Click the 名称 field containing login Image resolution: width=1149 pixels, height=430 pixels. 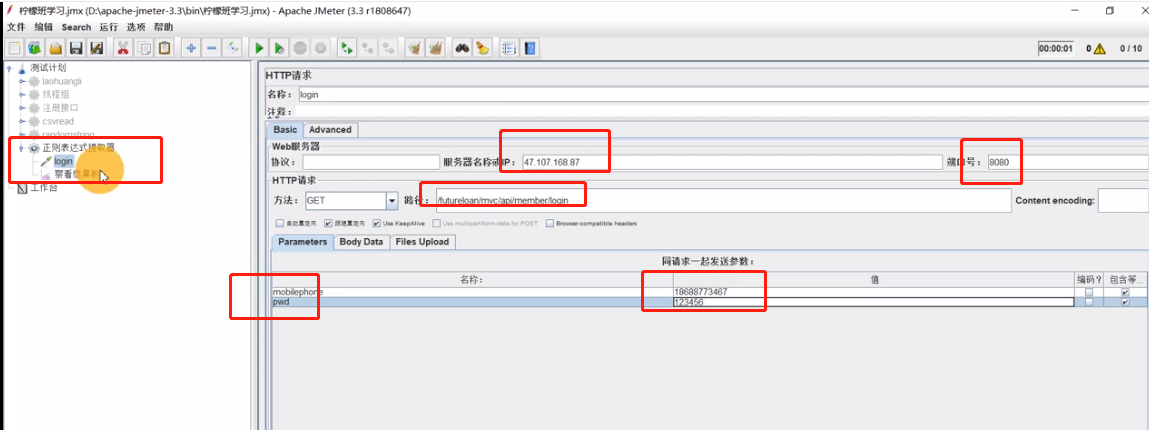click(x=722, y=94)
